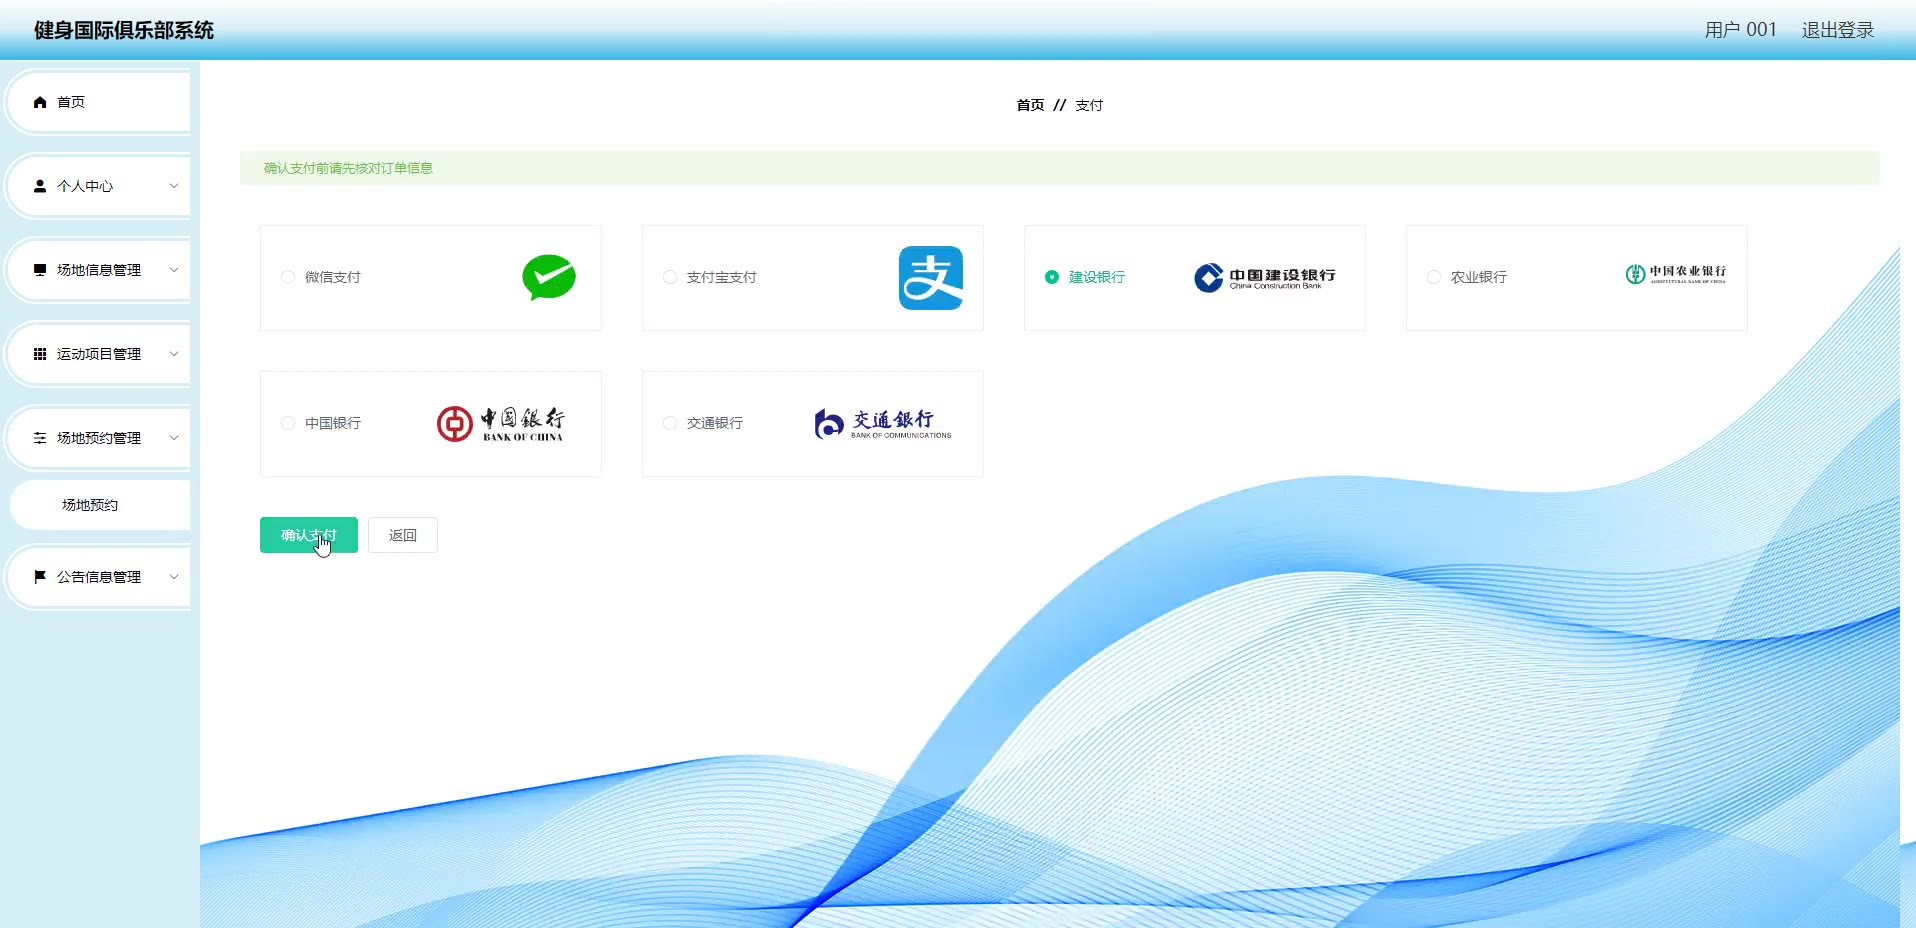This screenshot has width=1916, height=928.
Task: Expand the 公告信息管理 menu chevron
Action: pos(174,577)
